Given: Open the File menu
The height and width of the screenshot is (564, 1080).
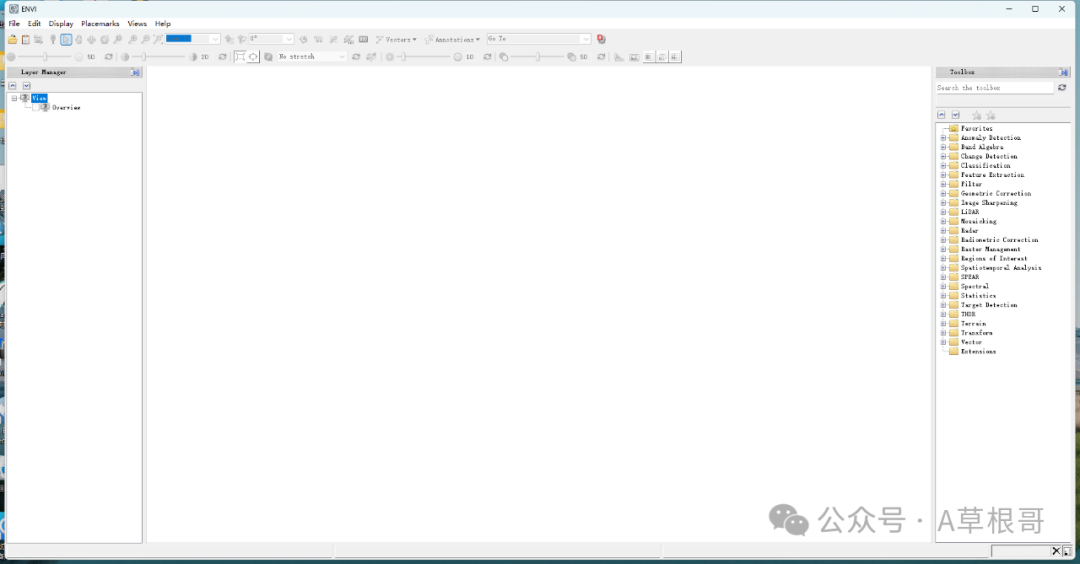Looking at the screenshot, I should (x=14, y=23).
